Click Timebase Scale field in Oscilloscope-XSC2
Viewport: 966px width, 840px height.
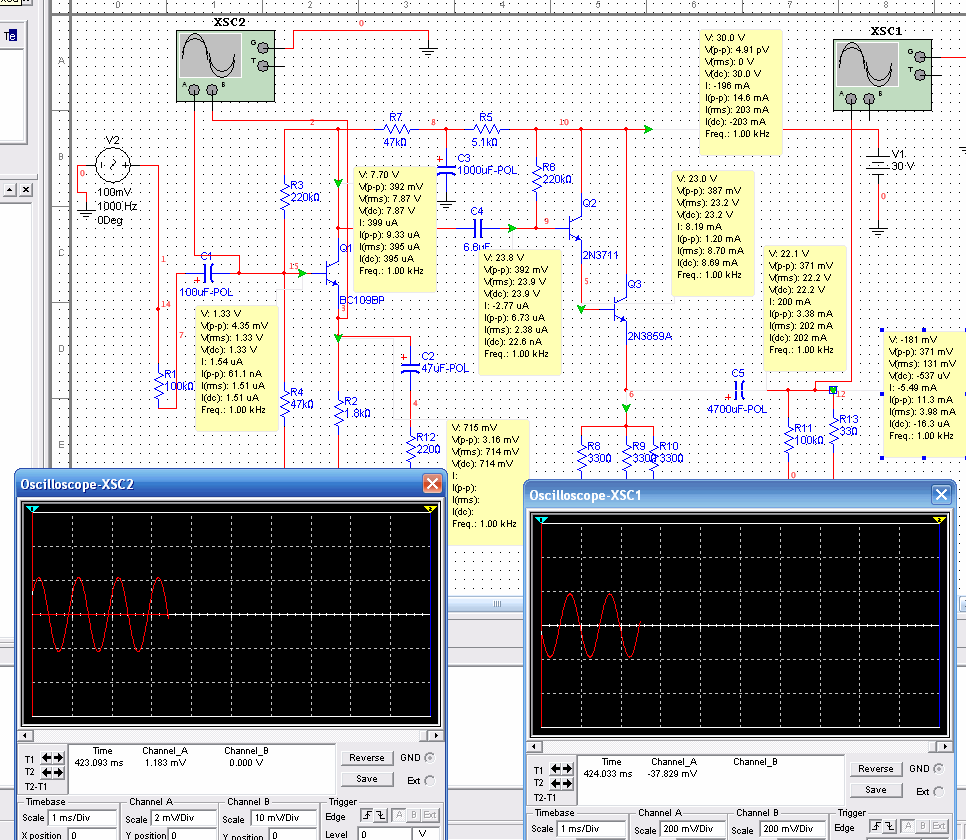tap(82, 818)
